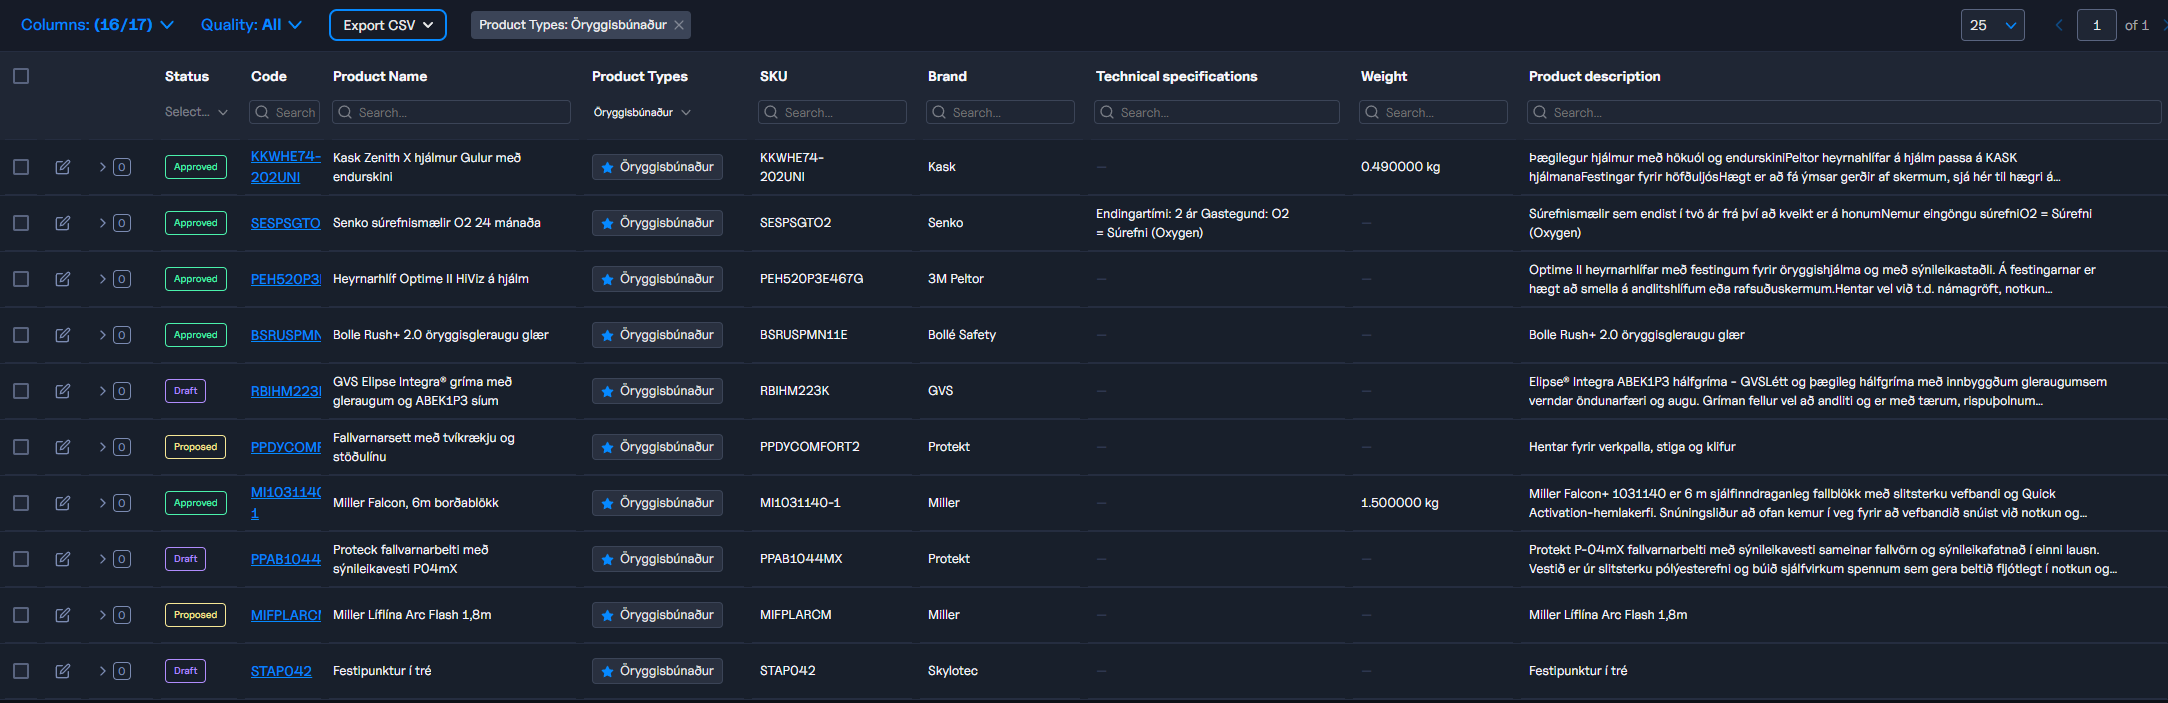Click edit pencil for Bolle Rush+ row
The height and width of the screenshot is (703, 2168).
[63, 335]
